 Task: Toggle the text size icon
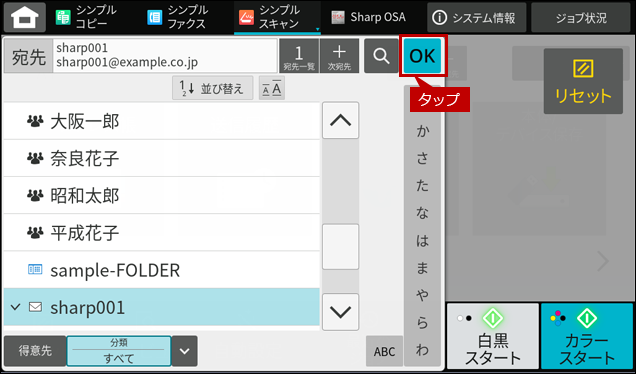272,88
